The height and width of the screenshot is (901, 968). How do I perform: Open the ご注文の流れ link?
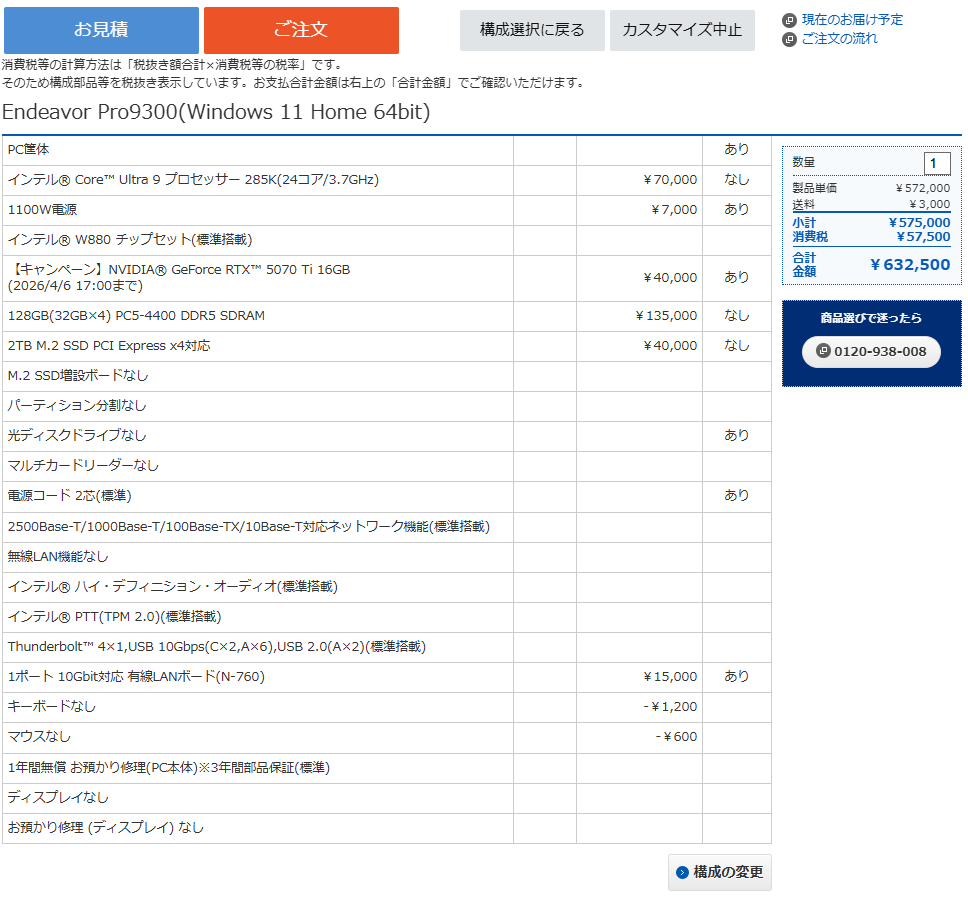coord(839,39)
